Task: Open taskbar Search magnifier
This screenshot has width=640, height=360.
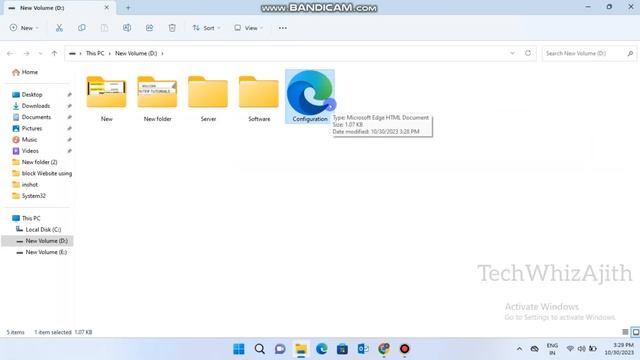Action: (260, 349)
